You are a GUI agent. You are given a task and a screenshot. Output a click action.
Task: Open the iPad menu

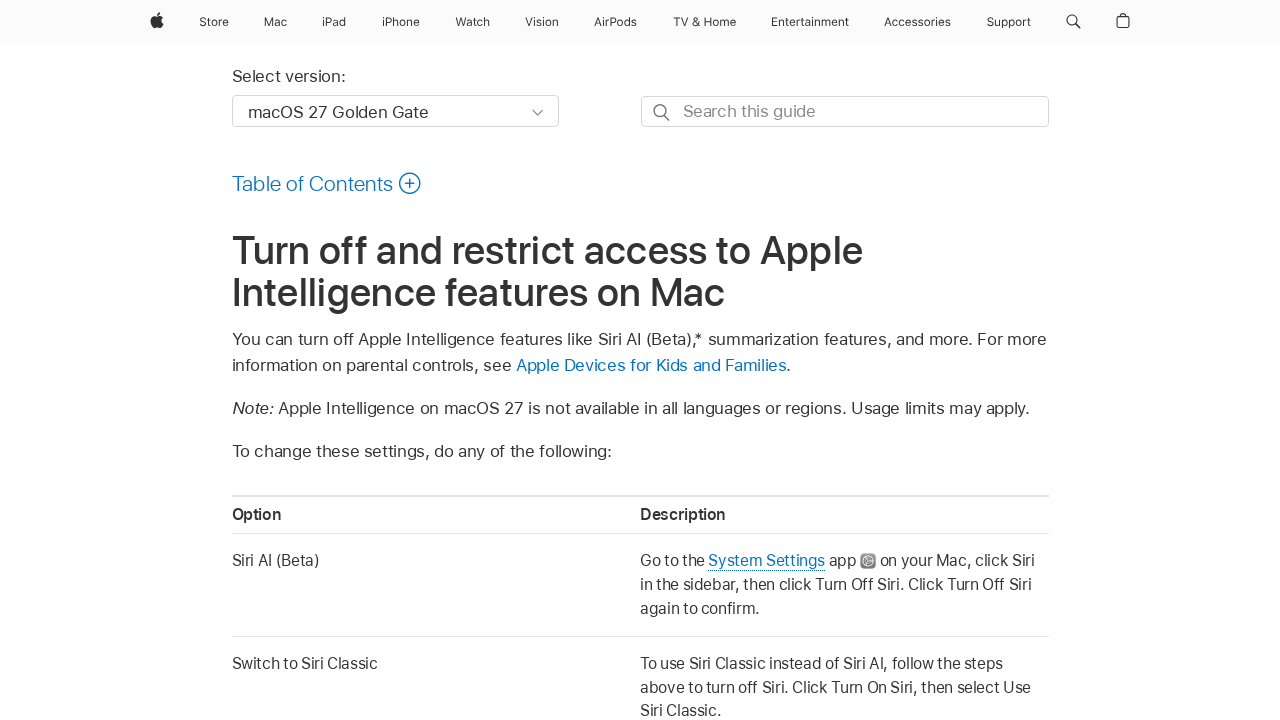334,22
